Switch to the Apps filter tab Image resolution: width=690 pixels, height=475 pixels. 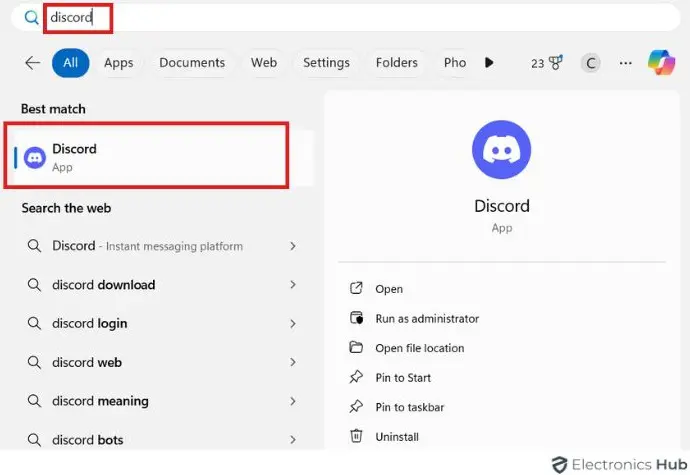119,63
